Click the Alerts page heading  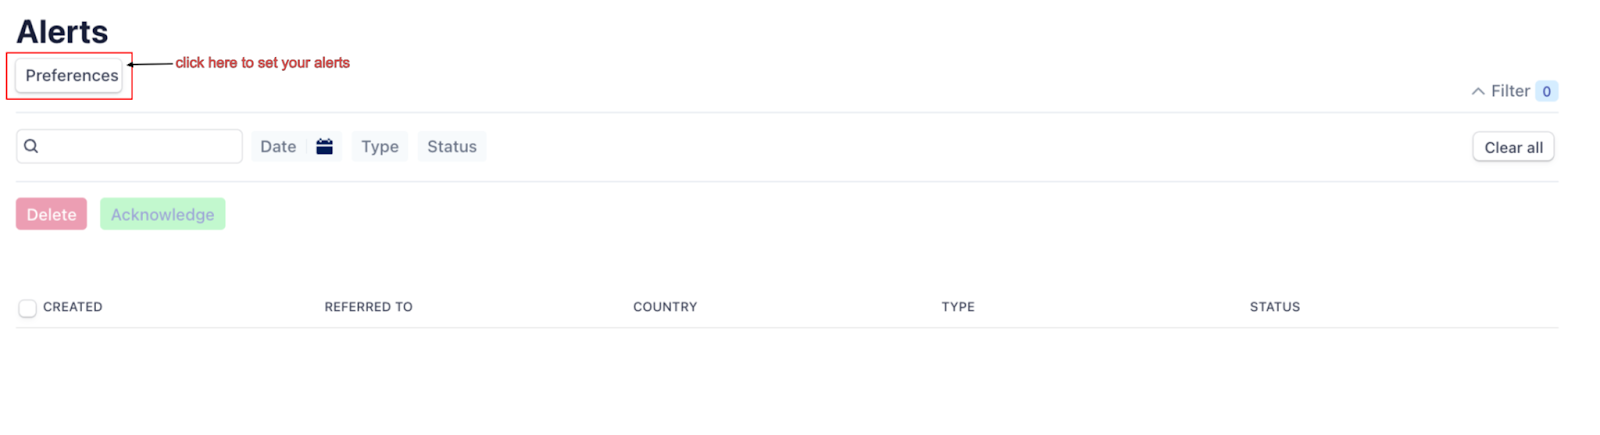[62, 32]
